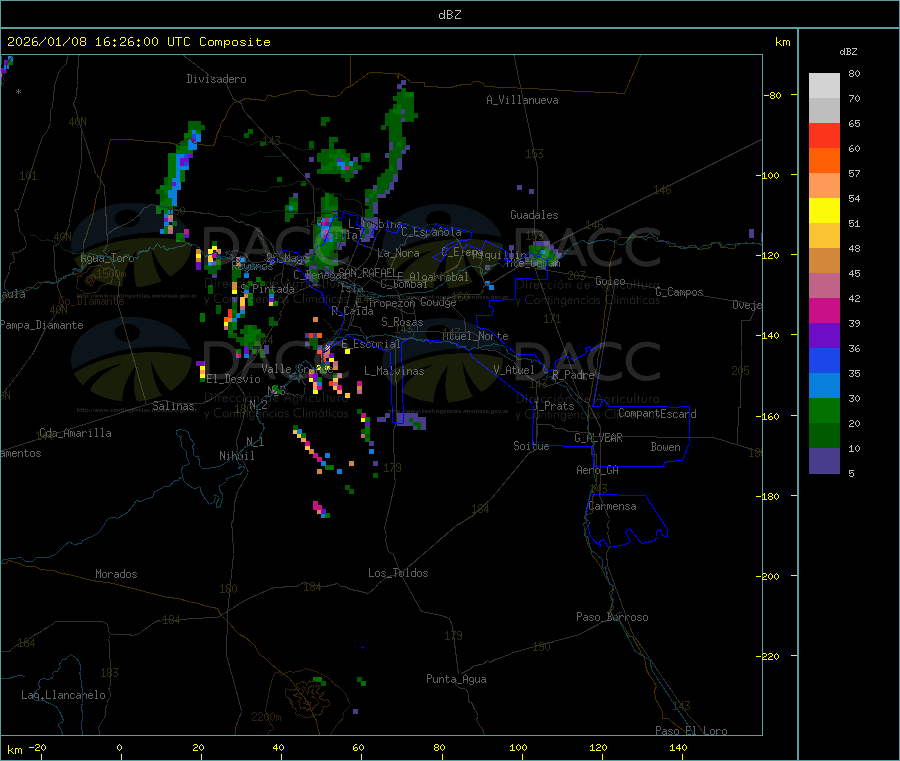Click the 30 dBZ green legend swatch

[824, 410]
